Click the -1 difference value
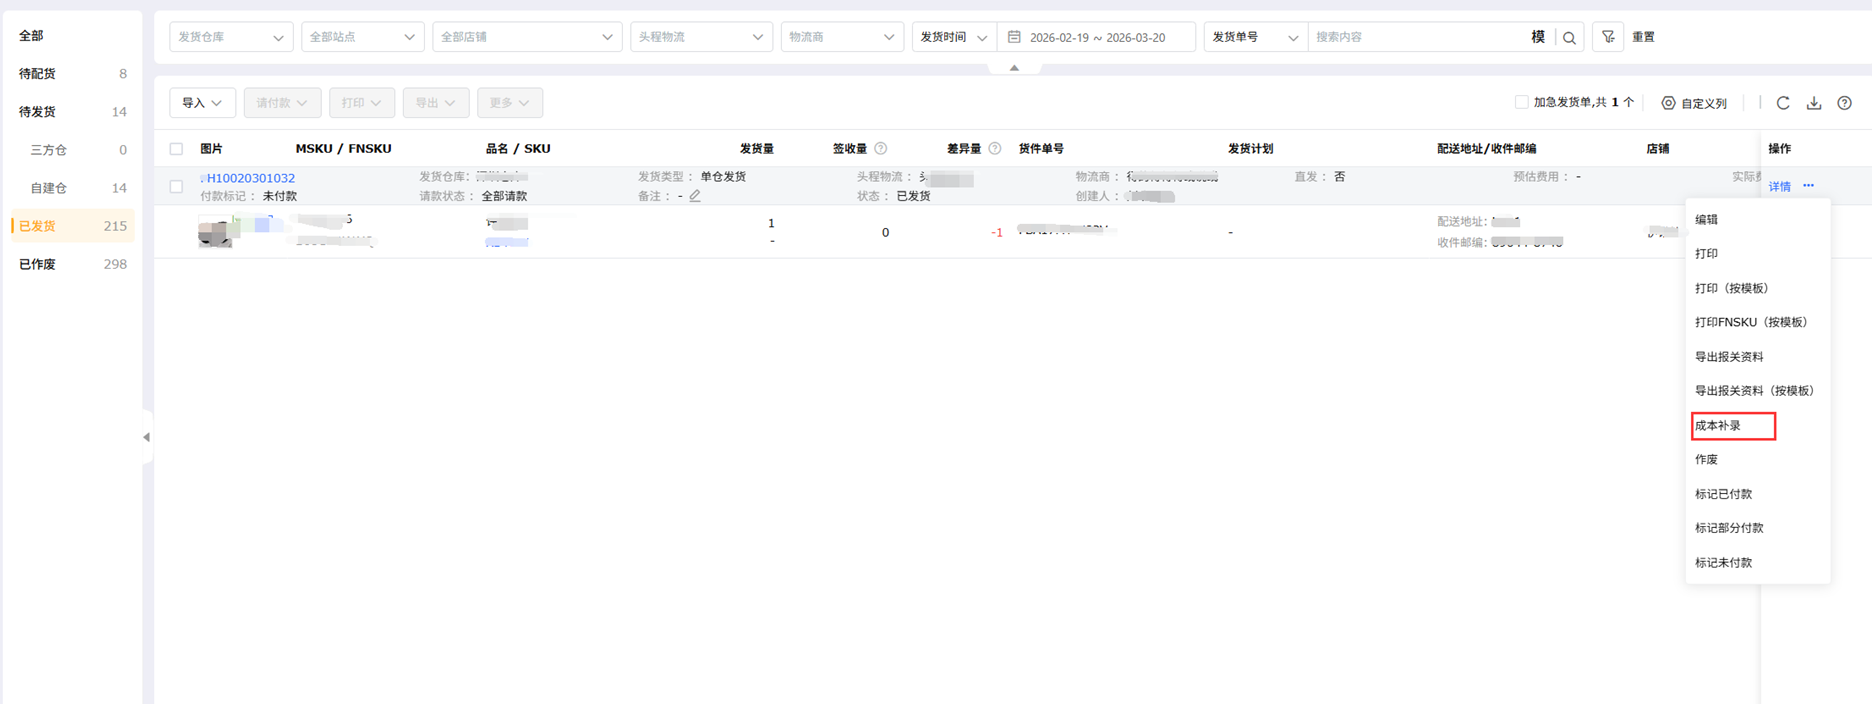This screenshot has height=704, width=1872. [x=996, y=233]
